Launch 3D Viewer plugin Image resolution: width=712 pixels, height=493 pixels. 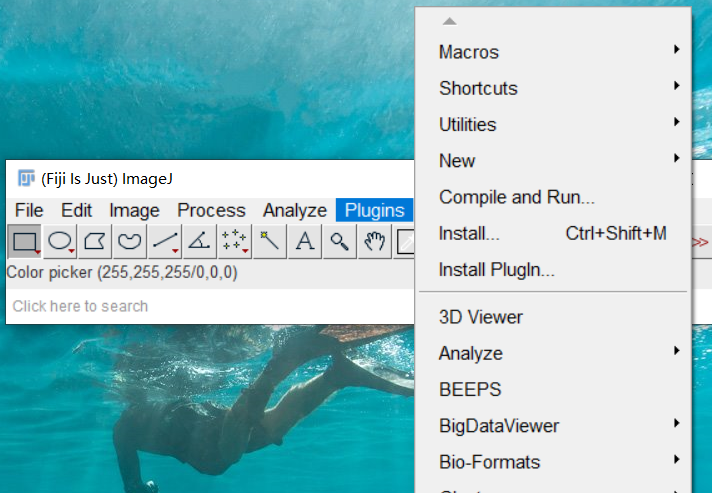[x=553, y=317]
